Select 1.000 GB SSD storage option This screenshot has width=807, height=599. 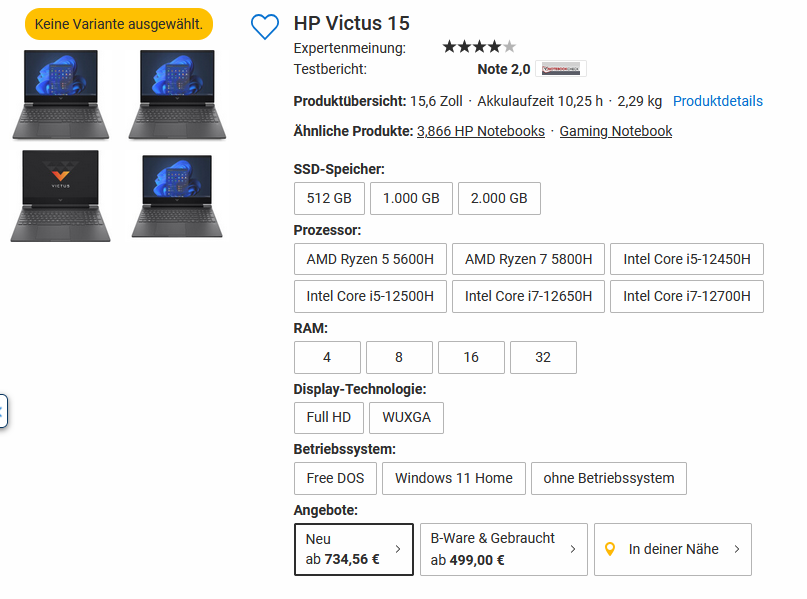click(x=411, y=198)
